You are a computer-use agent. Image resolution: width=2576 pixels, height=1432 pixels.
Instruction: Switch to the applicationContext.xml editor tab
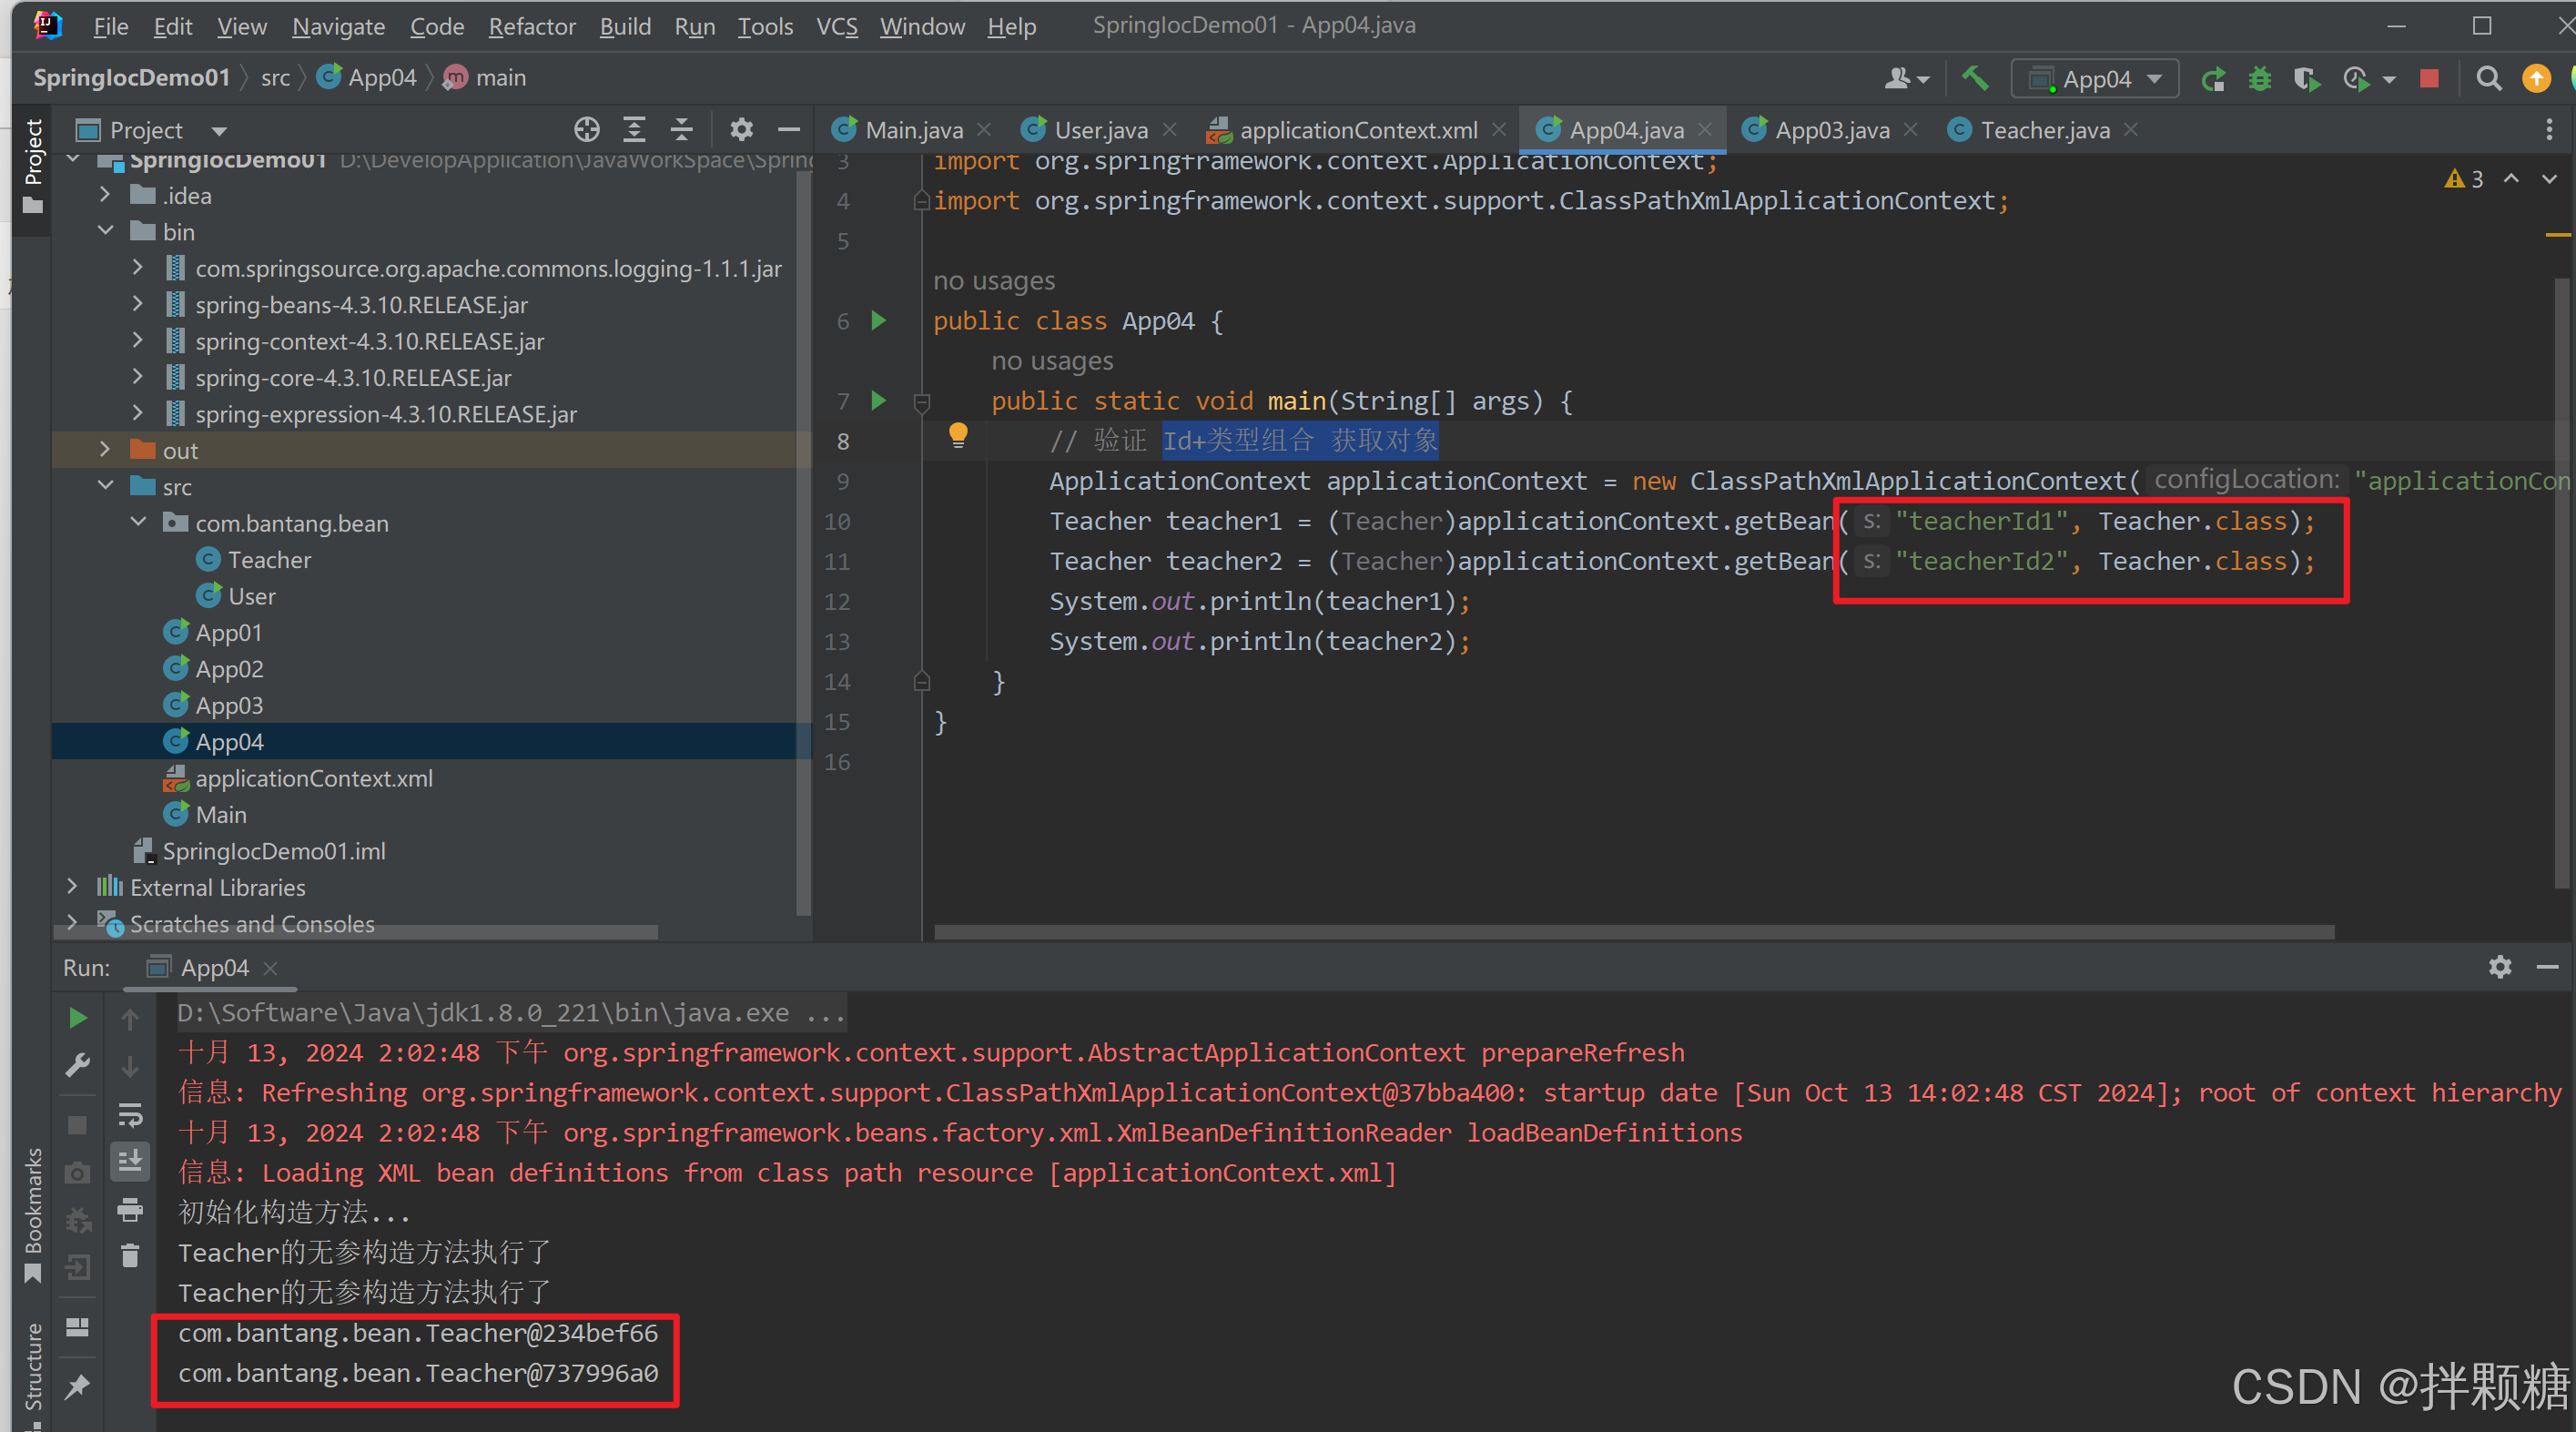pos(1357,130)
